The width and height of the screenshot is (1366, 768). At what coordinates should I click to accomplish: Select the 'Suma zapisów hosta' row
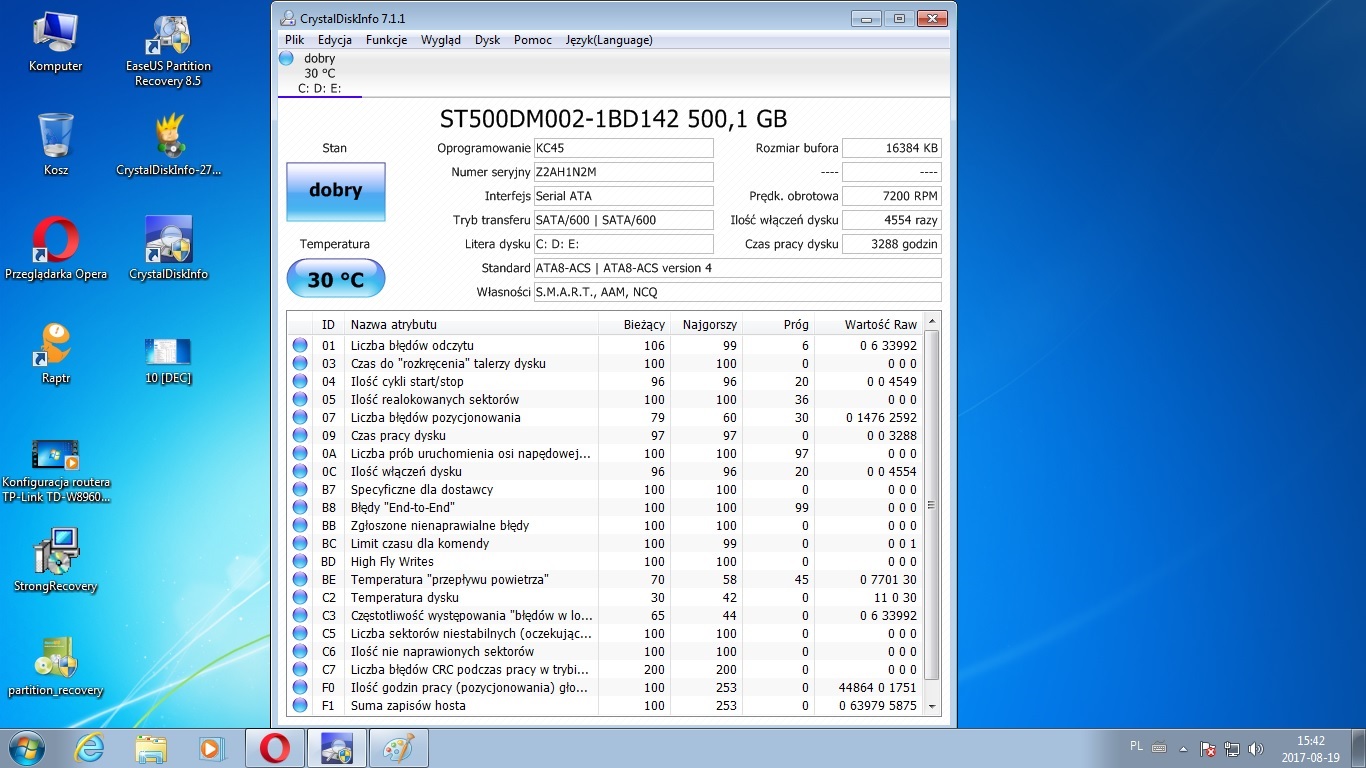(x=605, y=705)
